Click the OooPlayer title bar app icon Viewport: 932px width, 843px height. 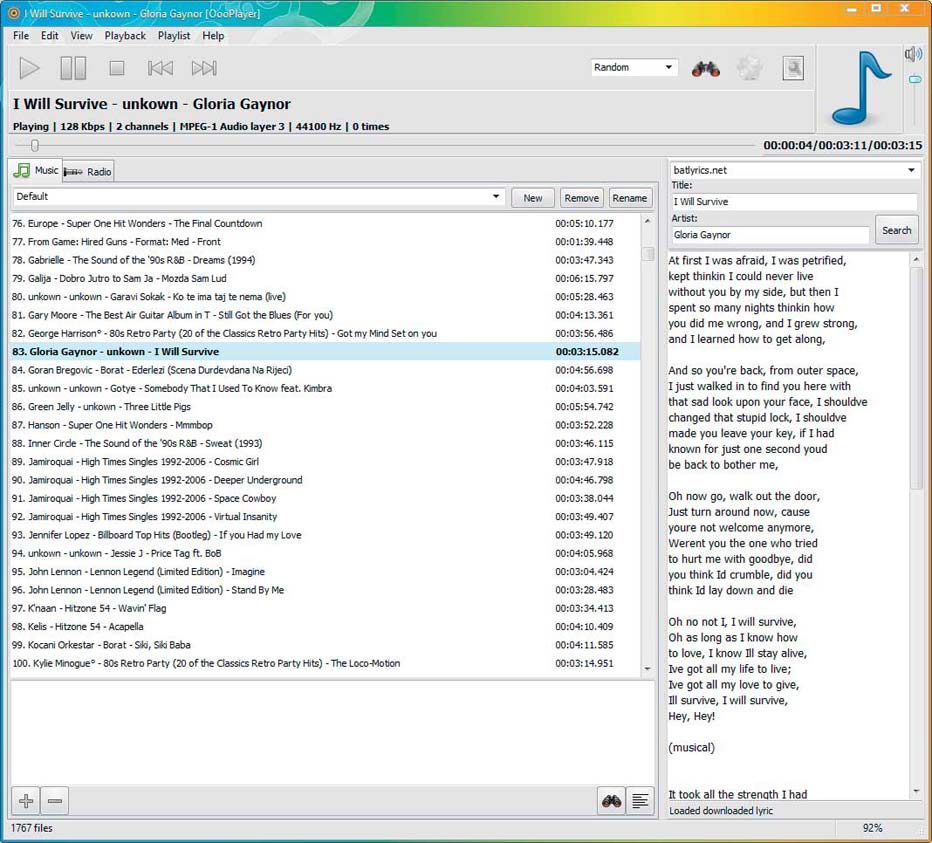13,12
